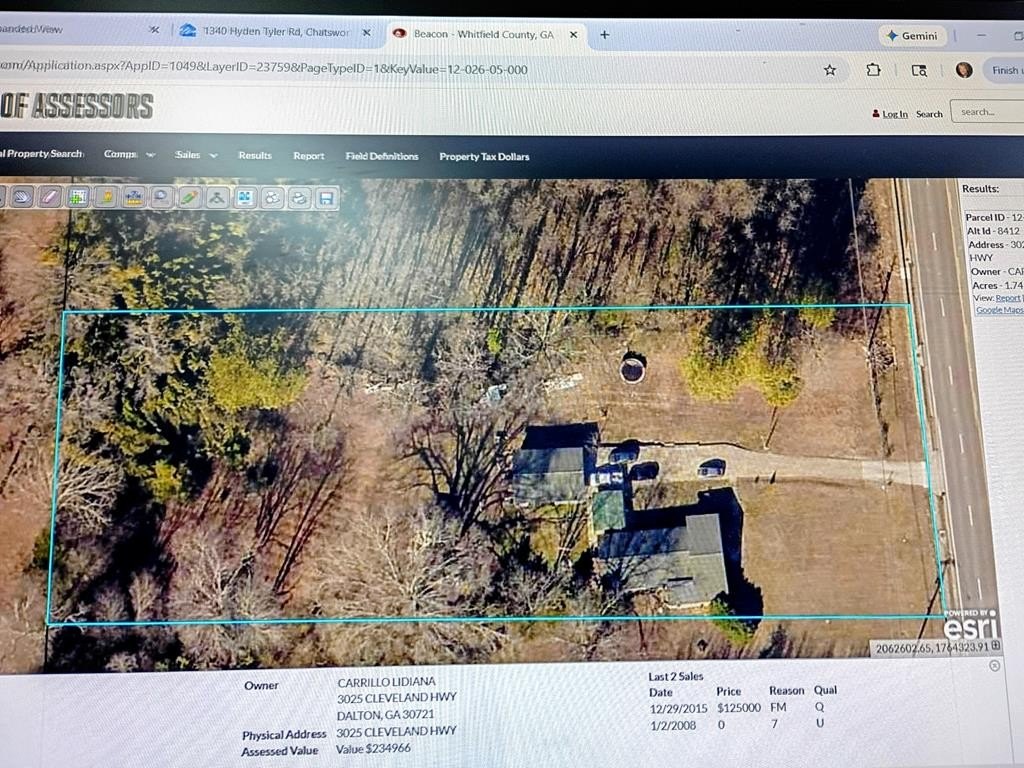The height and width of the screenshot is (768, 1024).
Task: Open the Report link in Results panel
Action: coord(1008,298)
